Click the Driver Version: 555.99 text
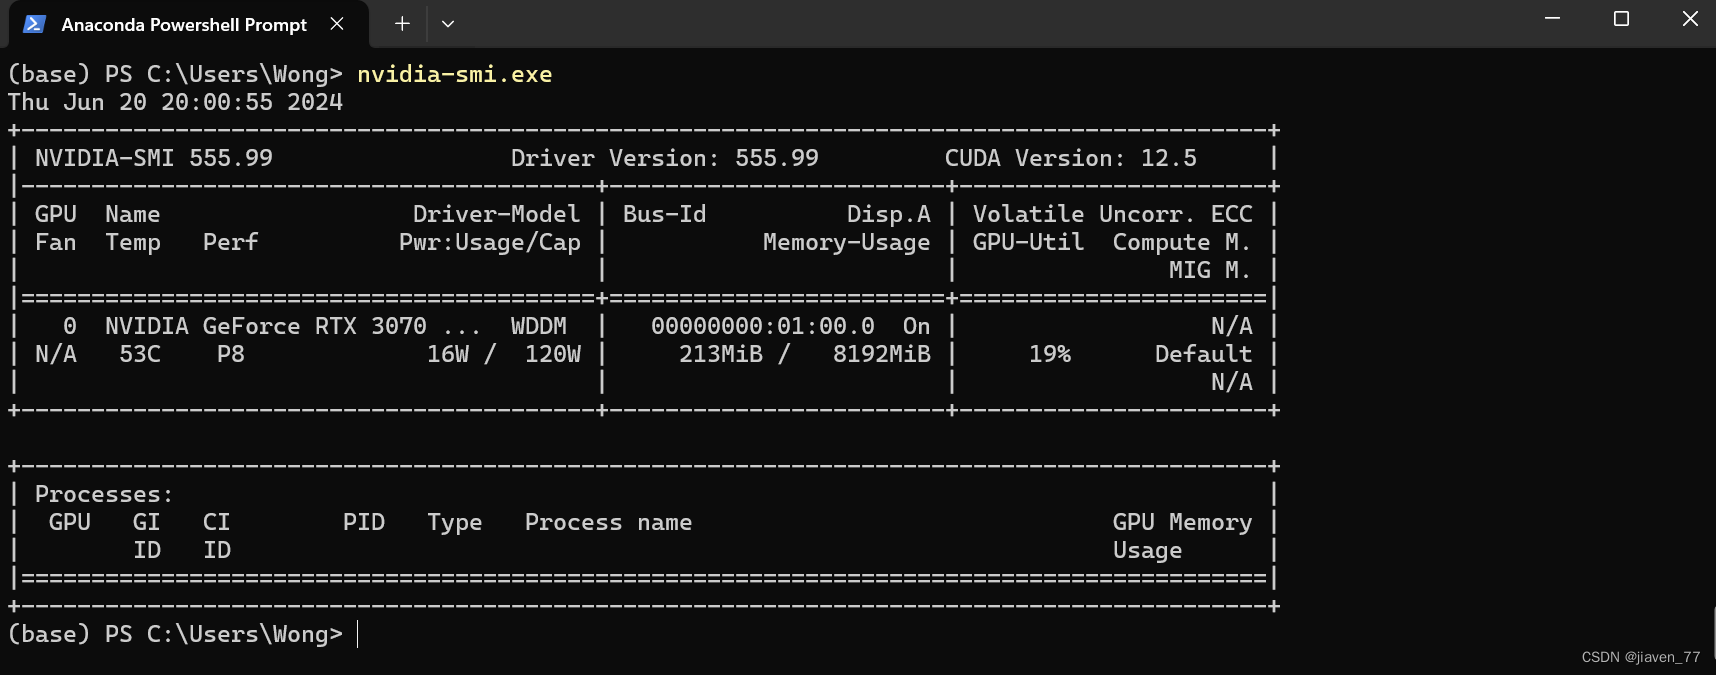This screenshot has height=675, width=1716. coord(665,158)
